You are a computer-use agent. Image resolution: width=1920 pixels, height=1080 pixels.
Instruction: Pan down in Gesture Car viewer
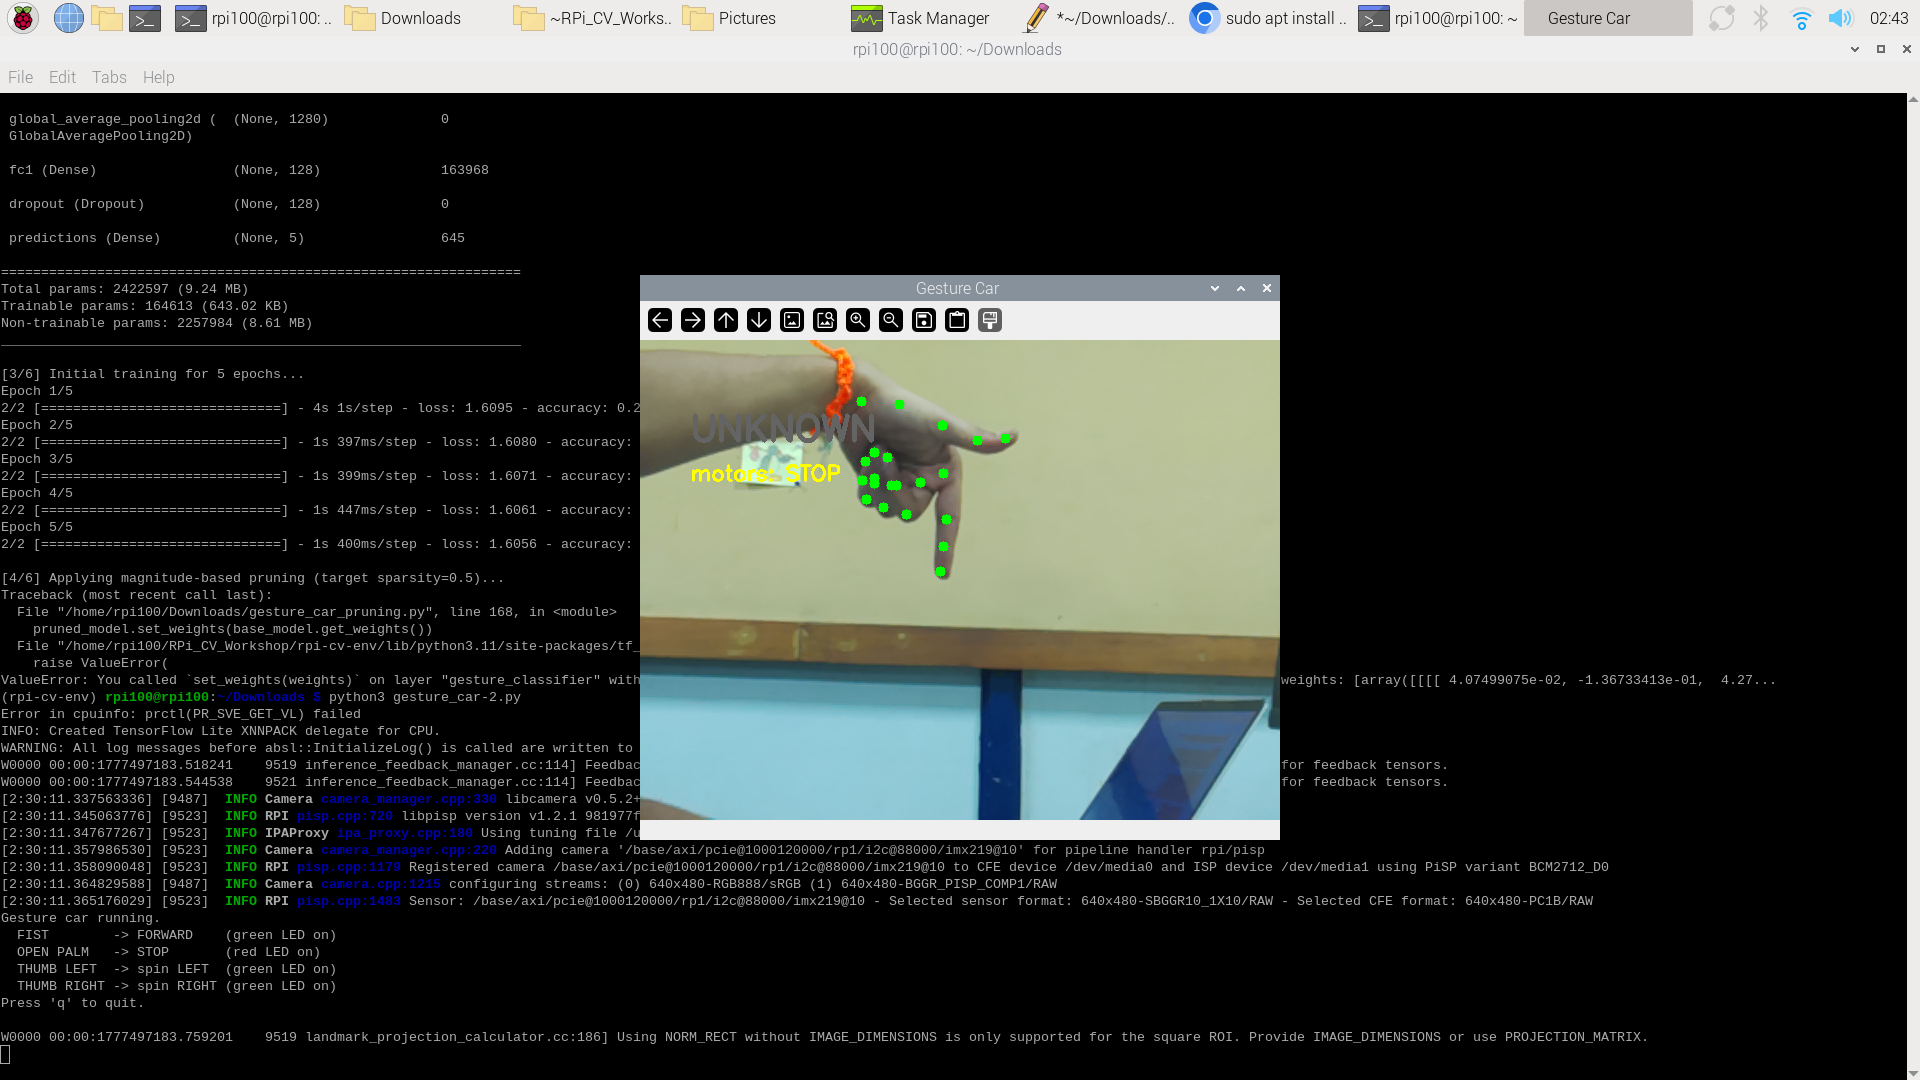point(759,320)
